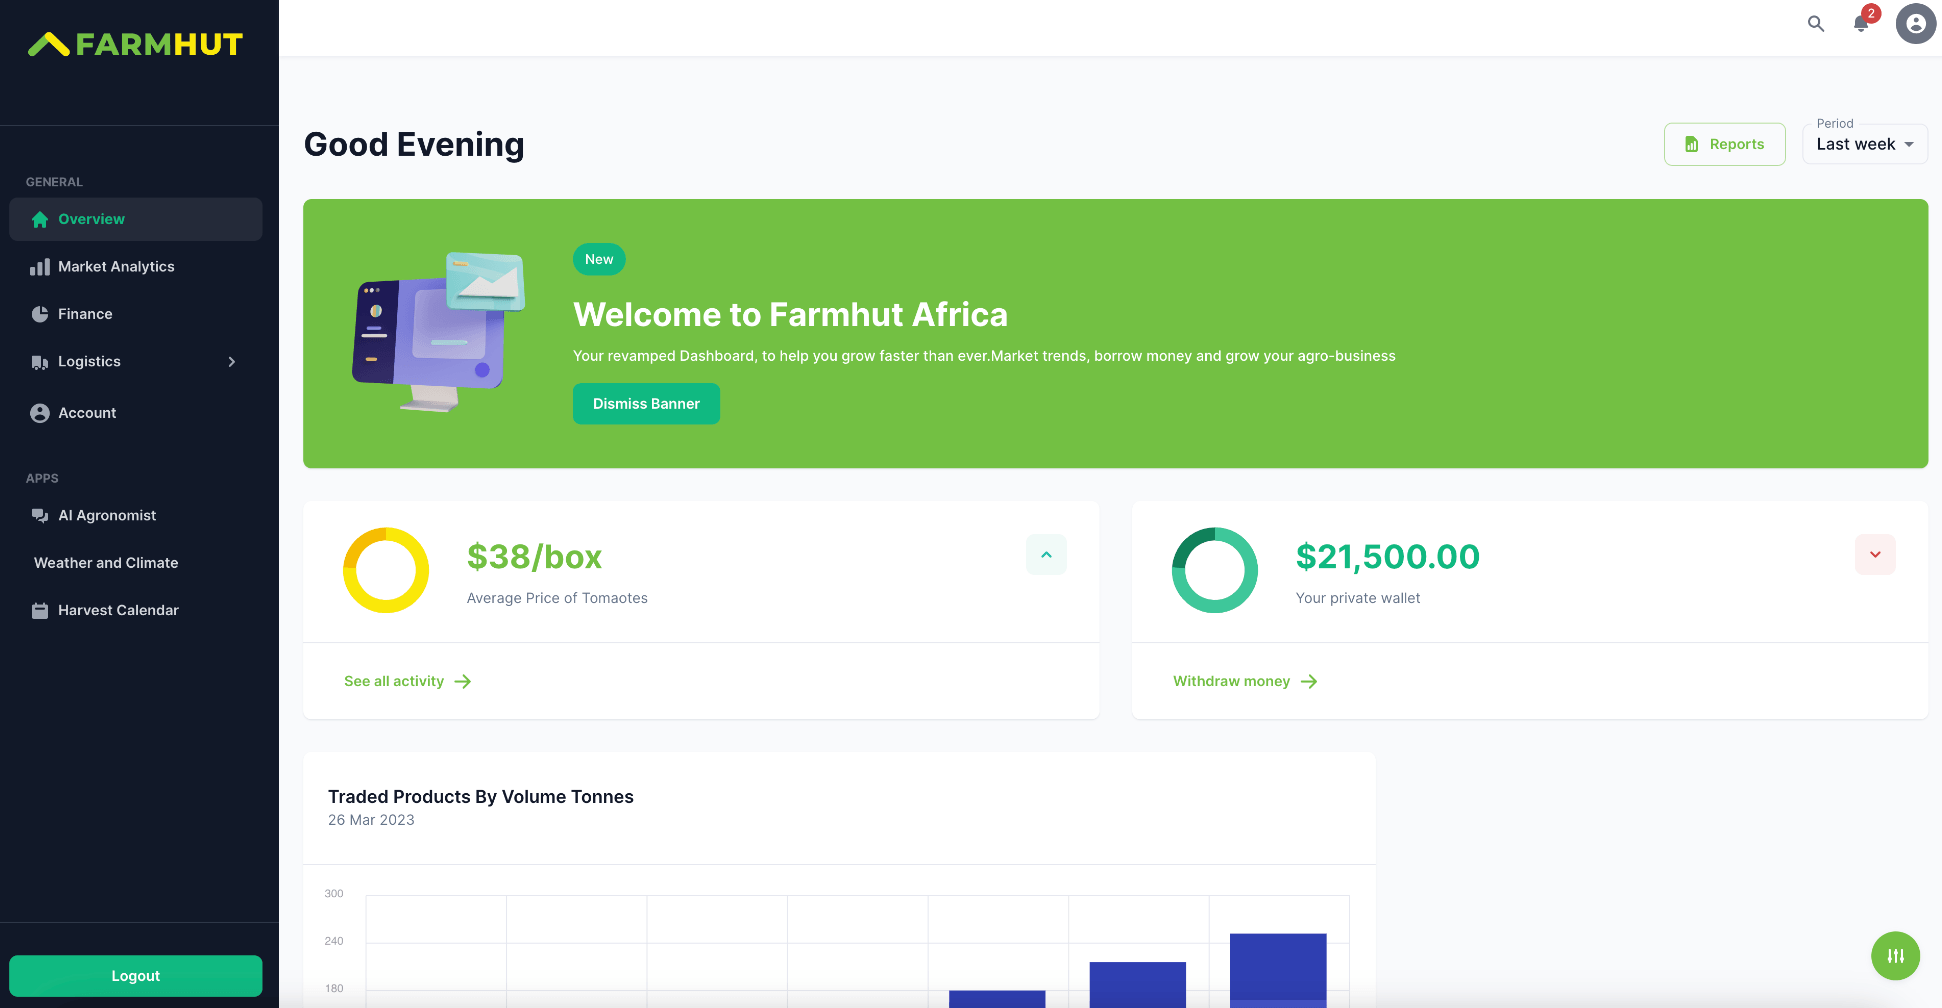Click the floating filter button at bottom right
Screen dimensions: 1942x1008
[x=1895, y=956]
